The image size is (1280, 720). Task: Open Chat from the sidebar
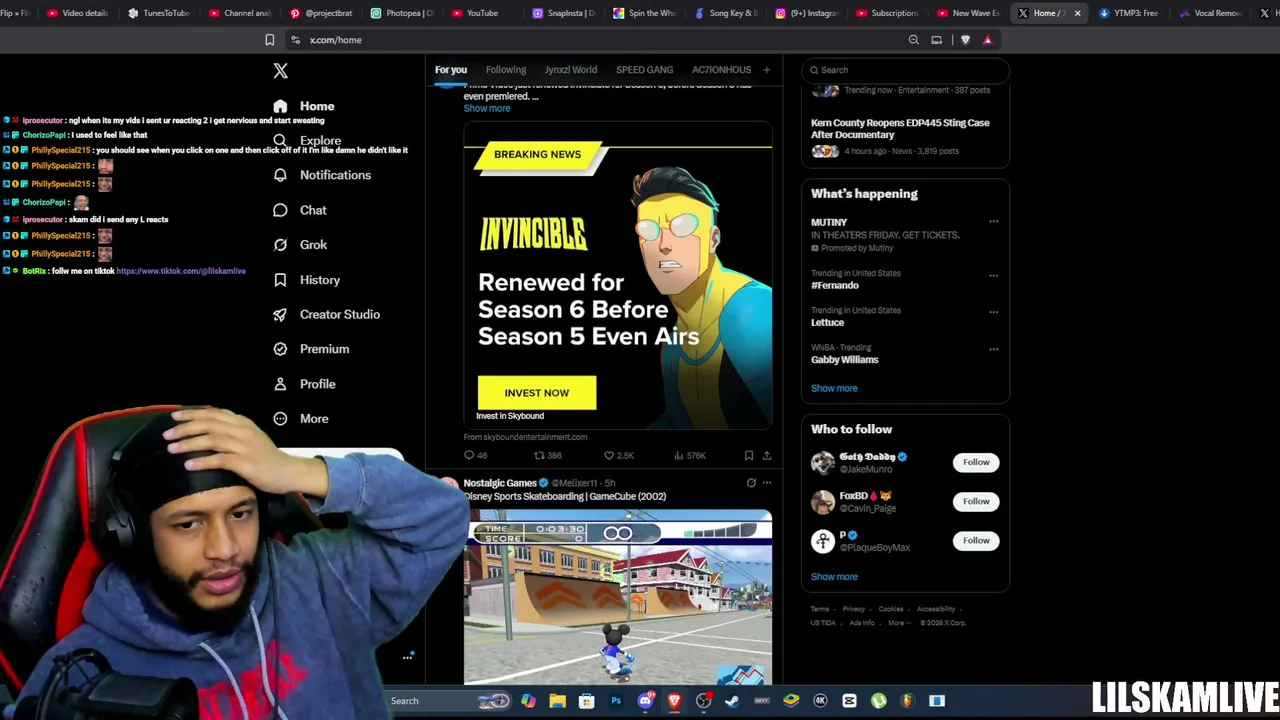(x=300, y=210)
